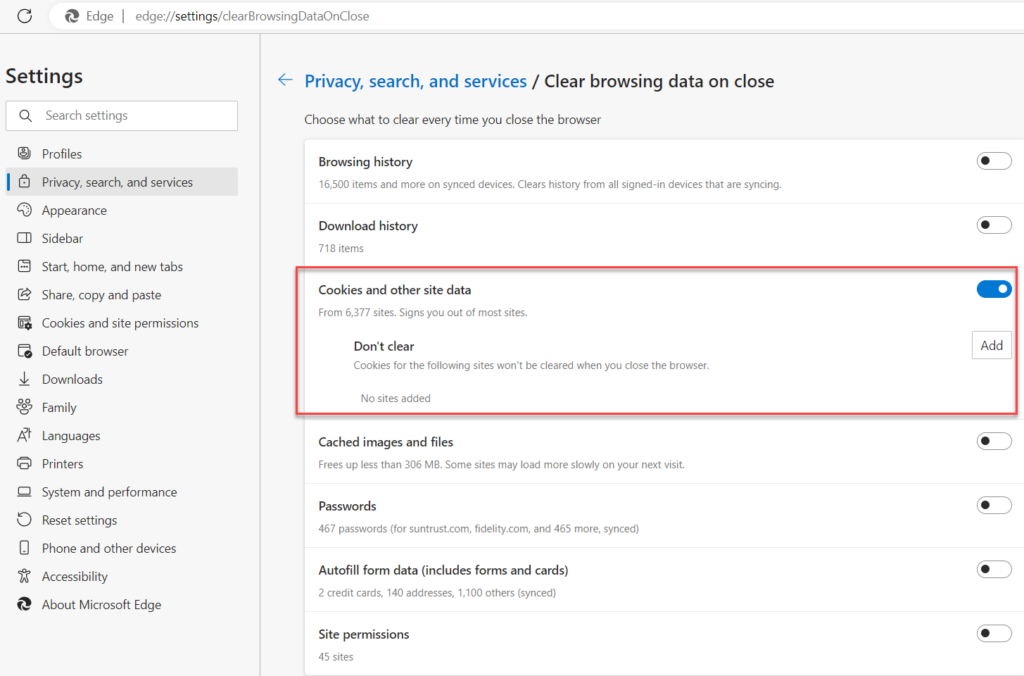Click the Printers icon in sidebar
This screenshot has height=676, width=1024.
(x=24, y=463)
